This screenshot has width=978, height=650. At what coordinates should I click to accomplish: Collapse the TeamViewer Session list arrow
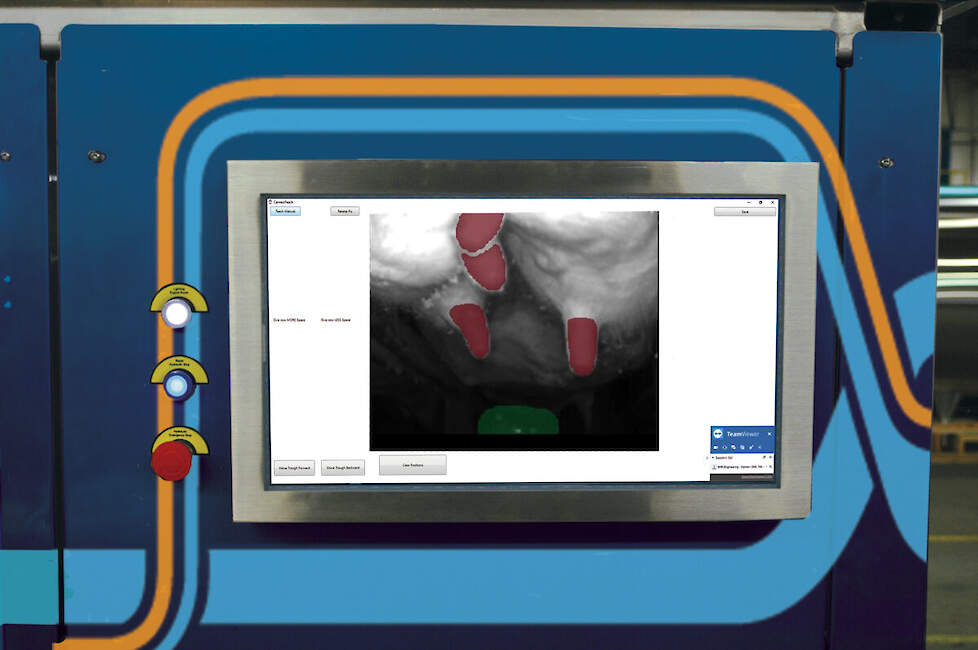click(714, 458)
